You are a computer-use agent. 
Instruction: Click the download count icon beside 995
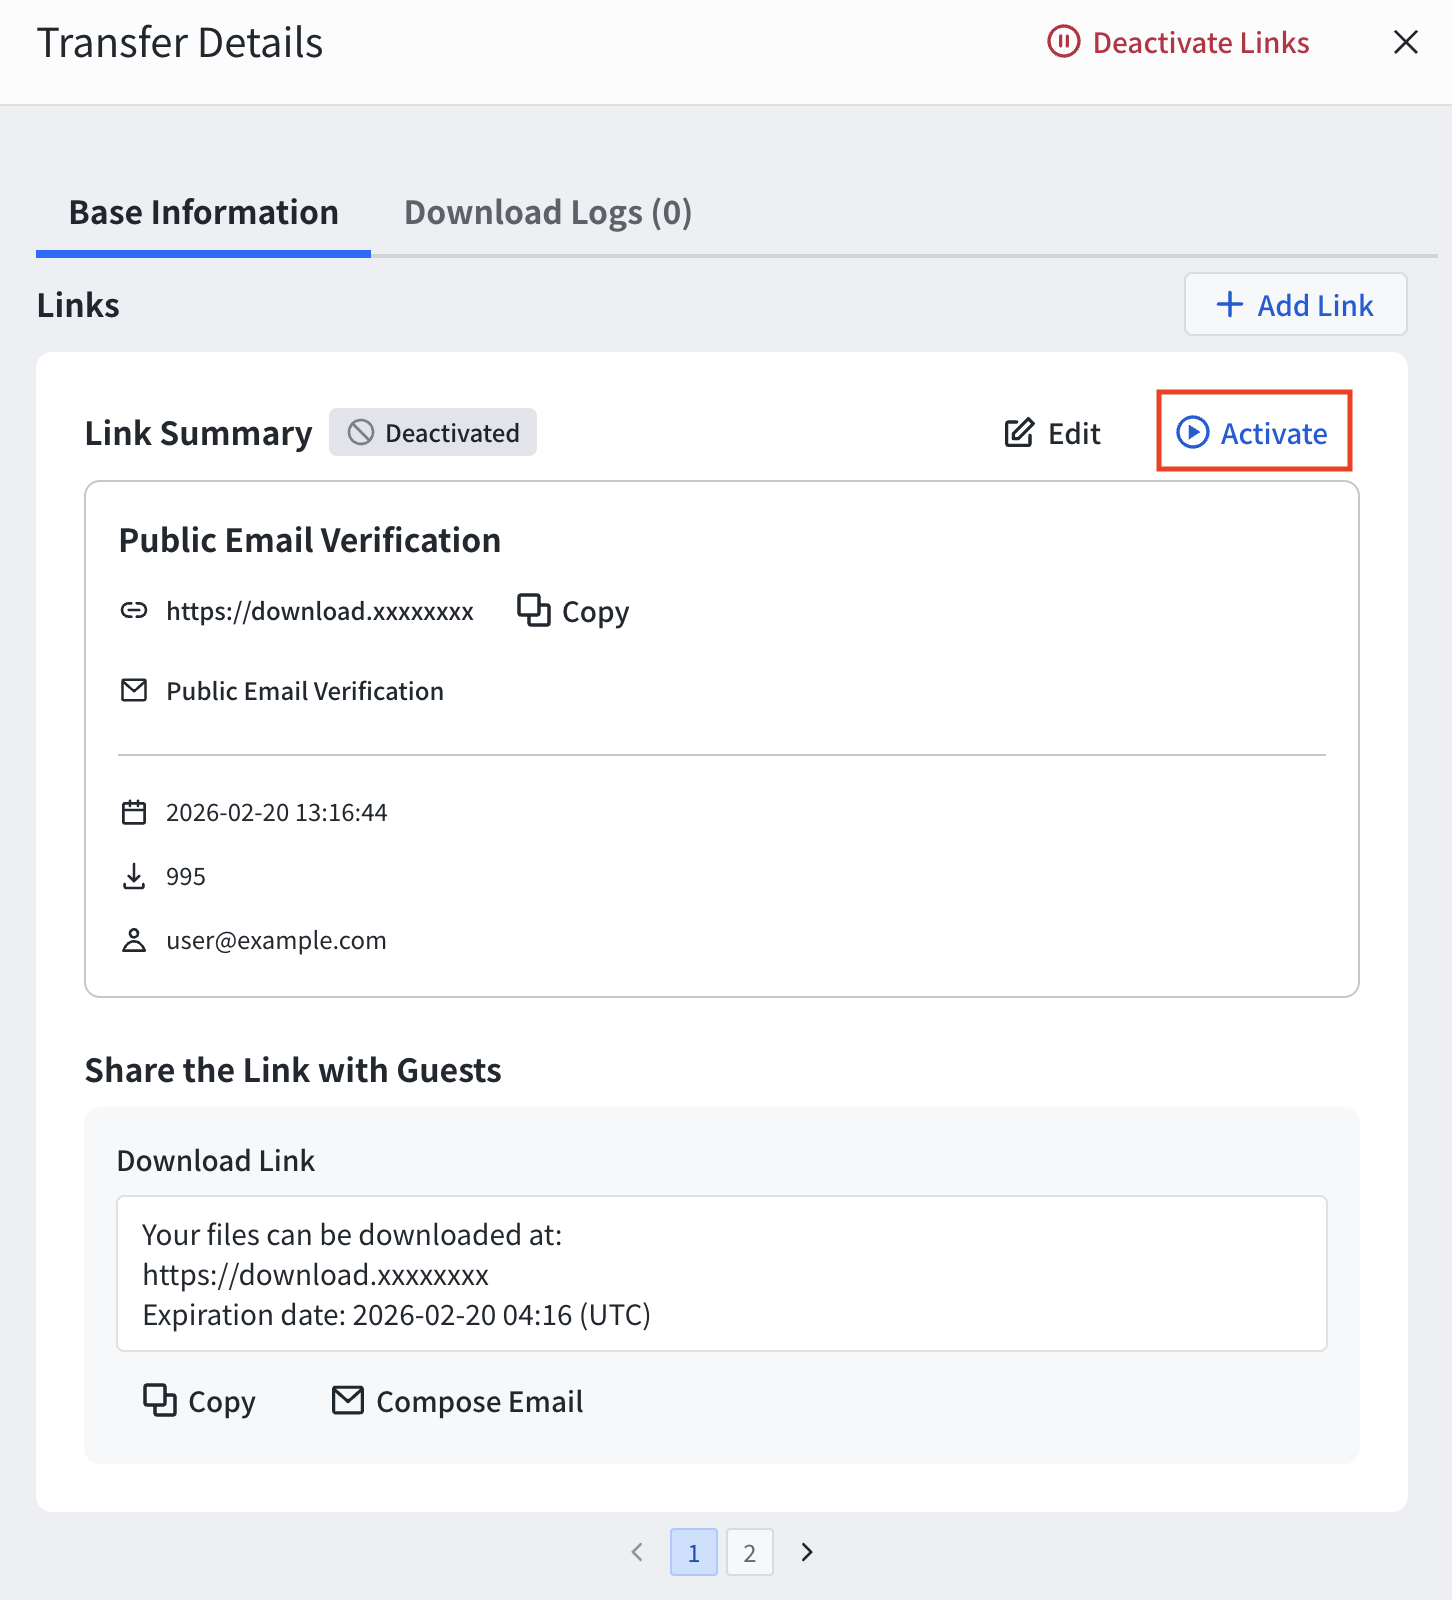tap(134, 876)
